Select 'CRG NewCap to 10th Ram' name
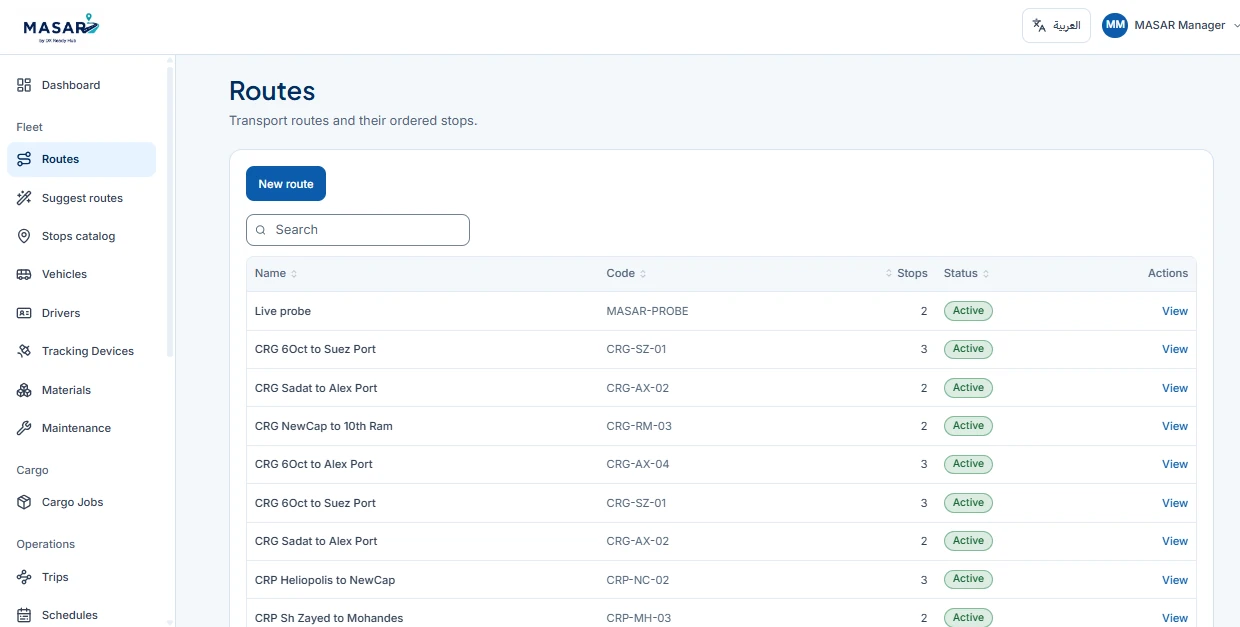Screen dimensions: 1240x627 (x=324, y=426)
